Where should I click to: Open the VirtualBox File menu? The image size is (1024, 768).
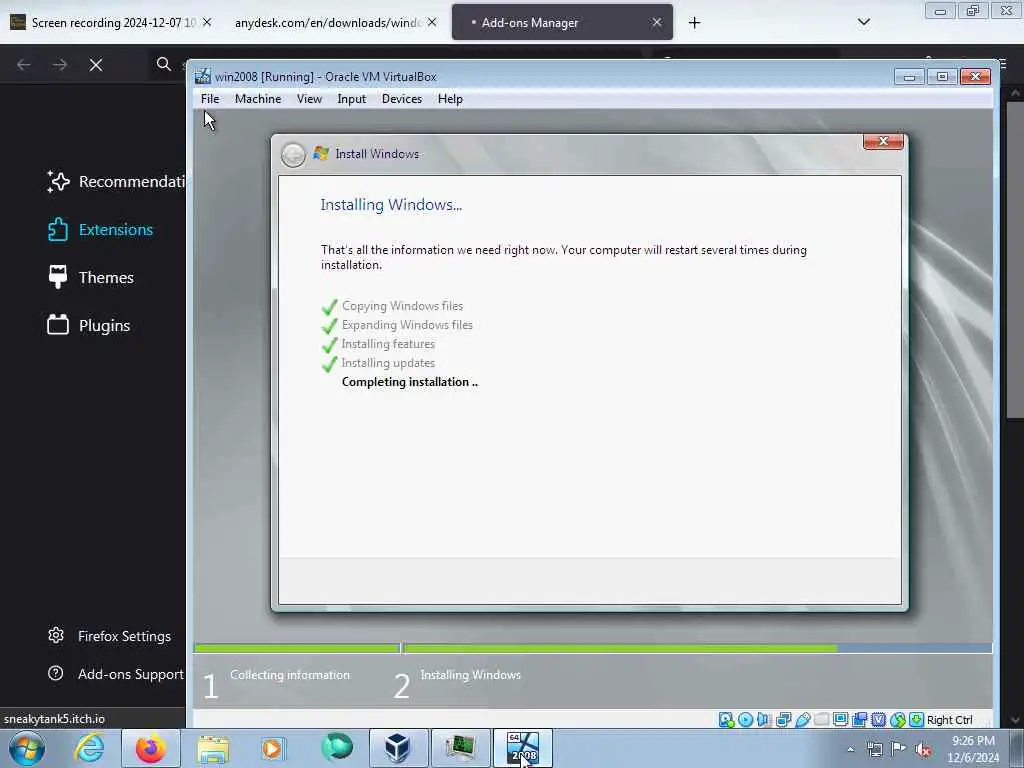click(x=210, y=99)
